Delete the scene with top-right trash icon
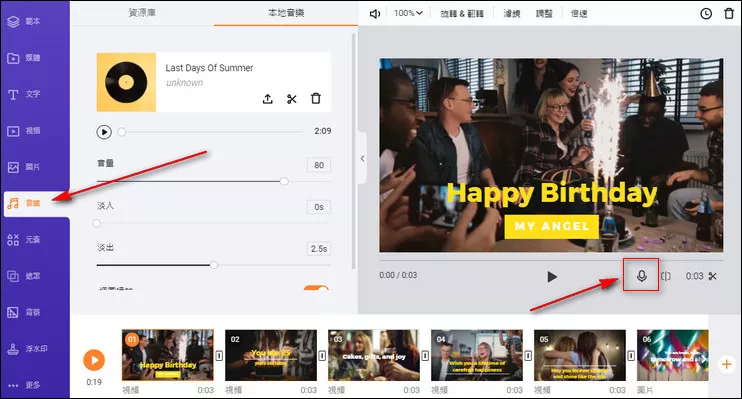This screenshot has height=399, width=742. (x=729, y=14)
